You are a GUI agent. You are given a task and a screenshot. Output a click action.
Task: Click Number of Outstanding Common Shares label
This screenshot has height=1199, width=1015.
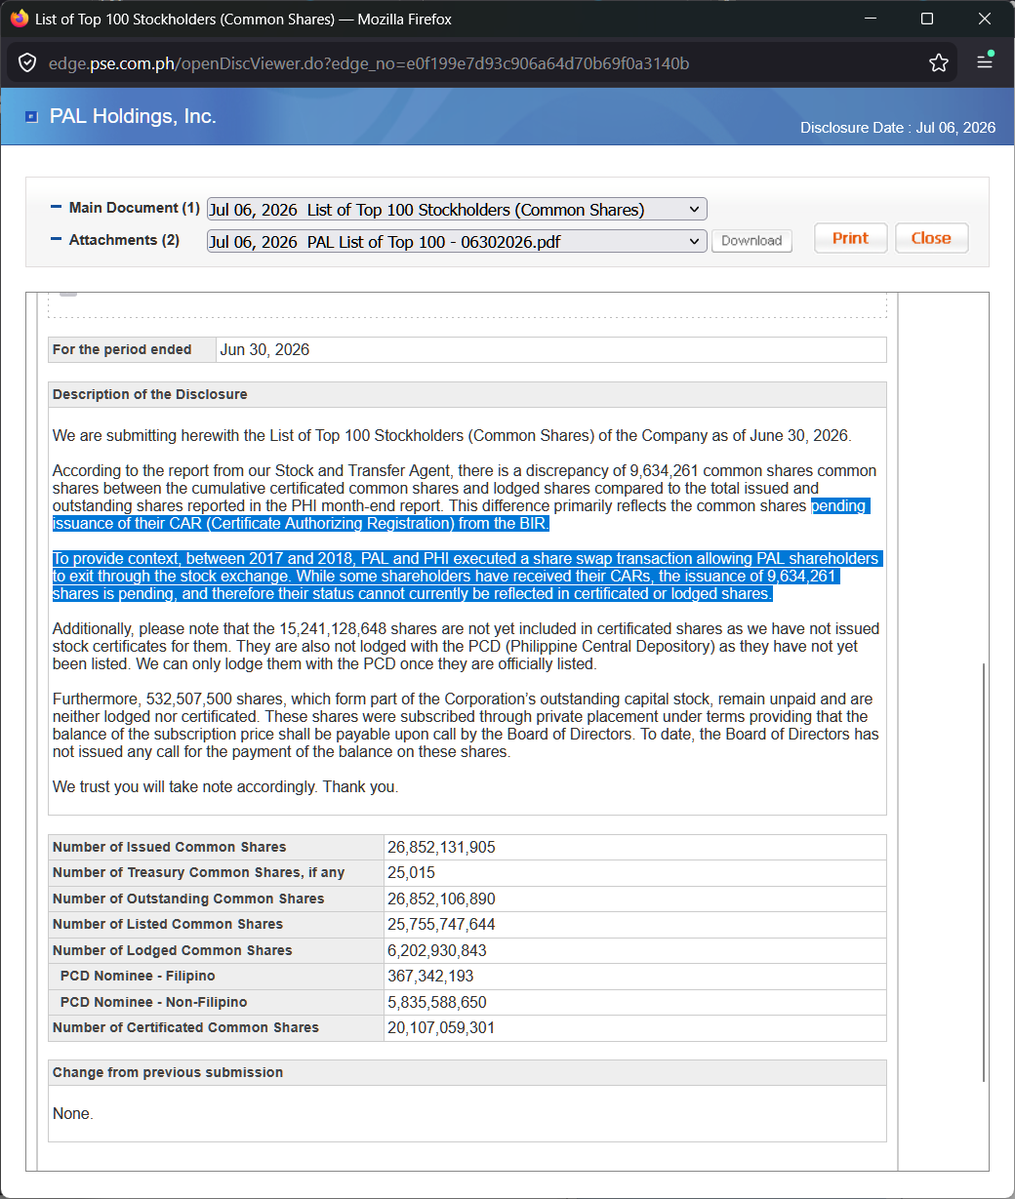pyautogui.click(x=188, y=898)
